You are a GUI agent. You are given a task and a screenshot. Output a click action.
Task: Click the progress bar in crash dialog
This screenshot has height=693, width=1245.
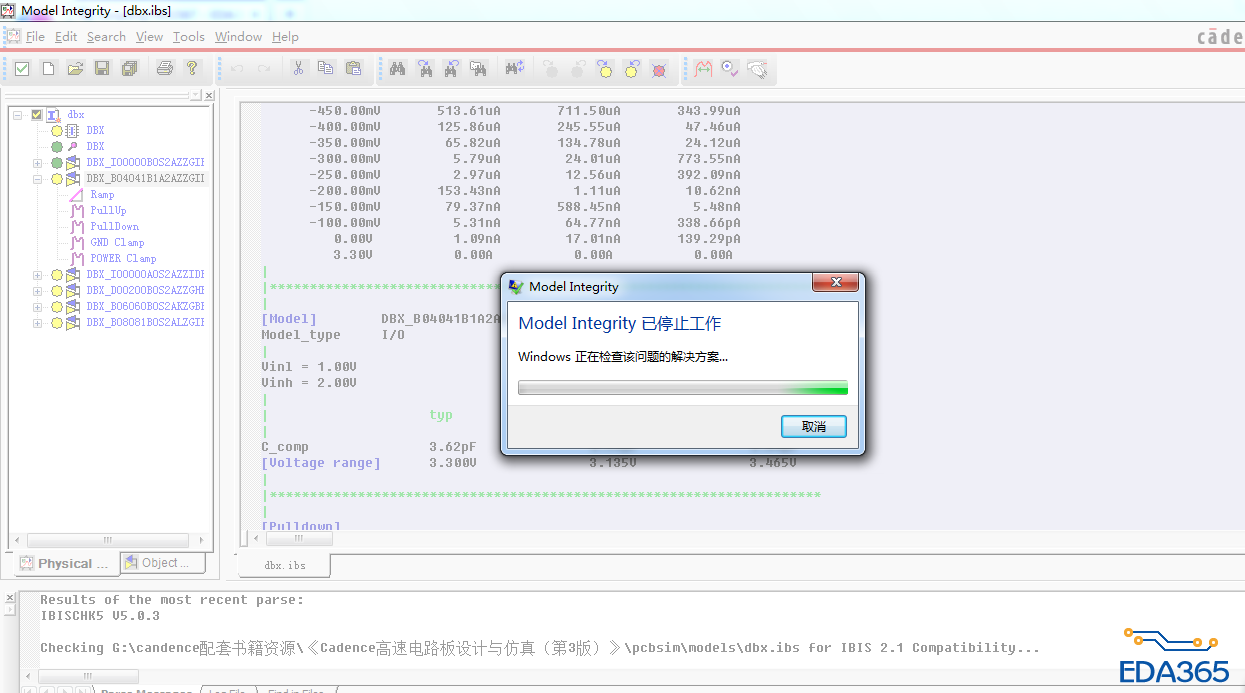click(682, 388)
